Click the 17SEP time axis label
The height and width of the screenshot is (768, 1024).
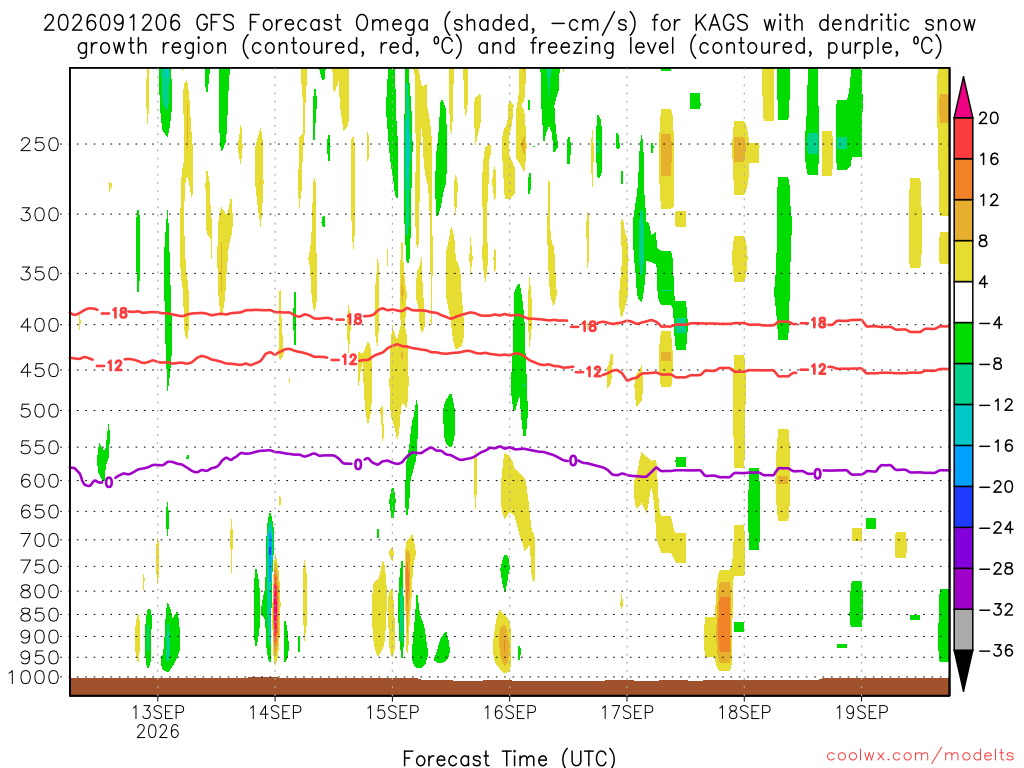[627, 712]
